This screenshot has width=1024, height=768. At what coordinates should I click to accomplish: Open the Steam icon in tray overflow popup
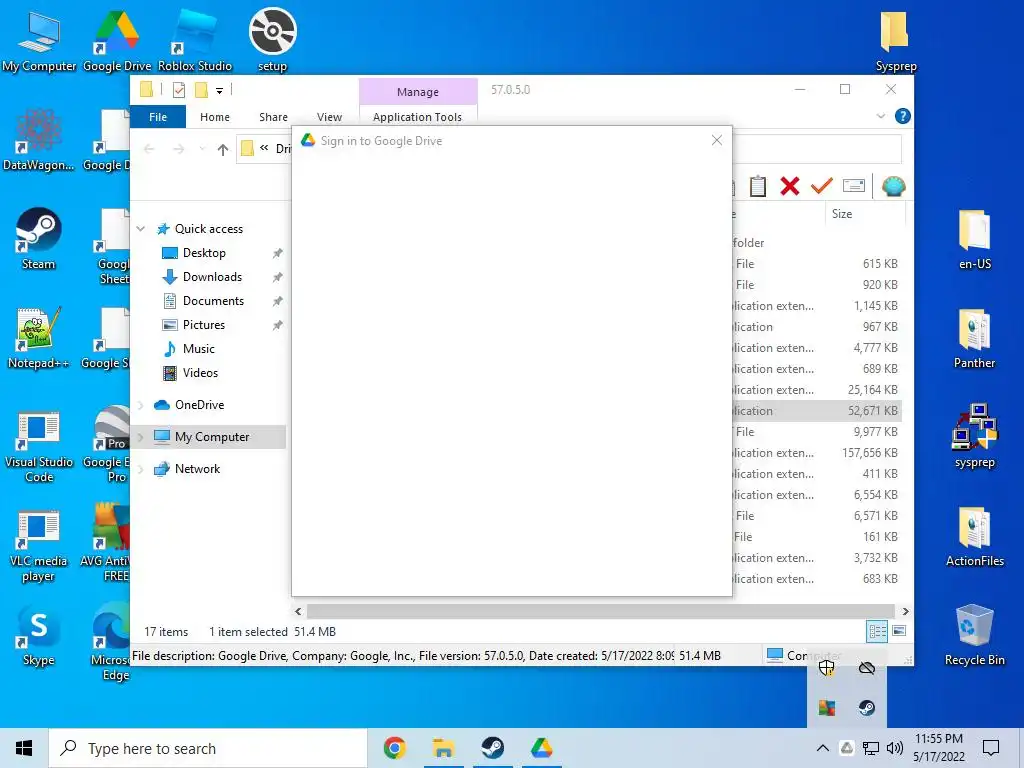pyautogui.click(x=867, y=707)
